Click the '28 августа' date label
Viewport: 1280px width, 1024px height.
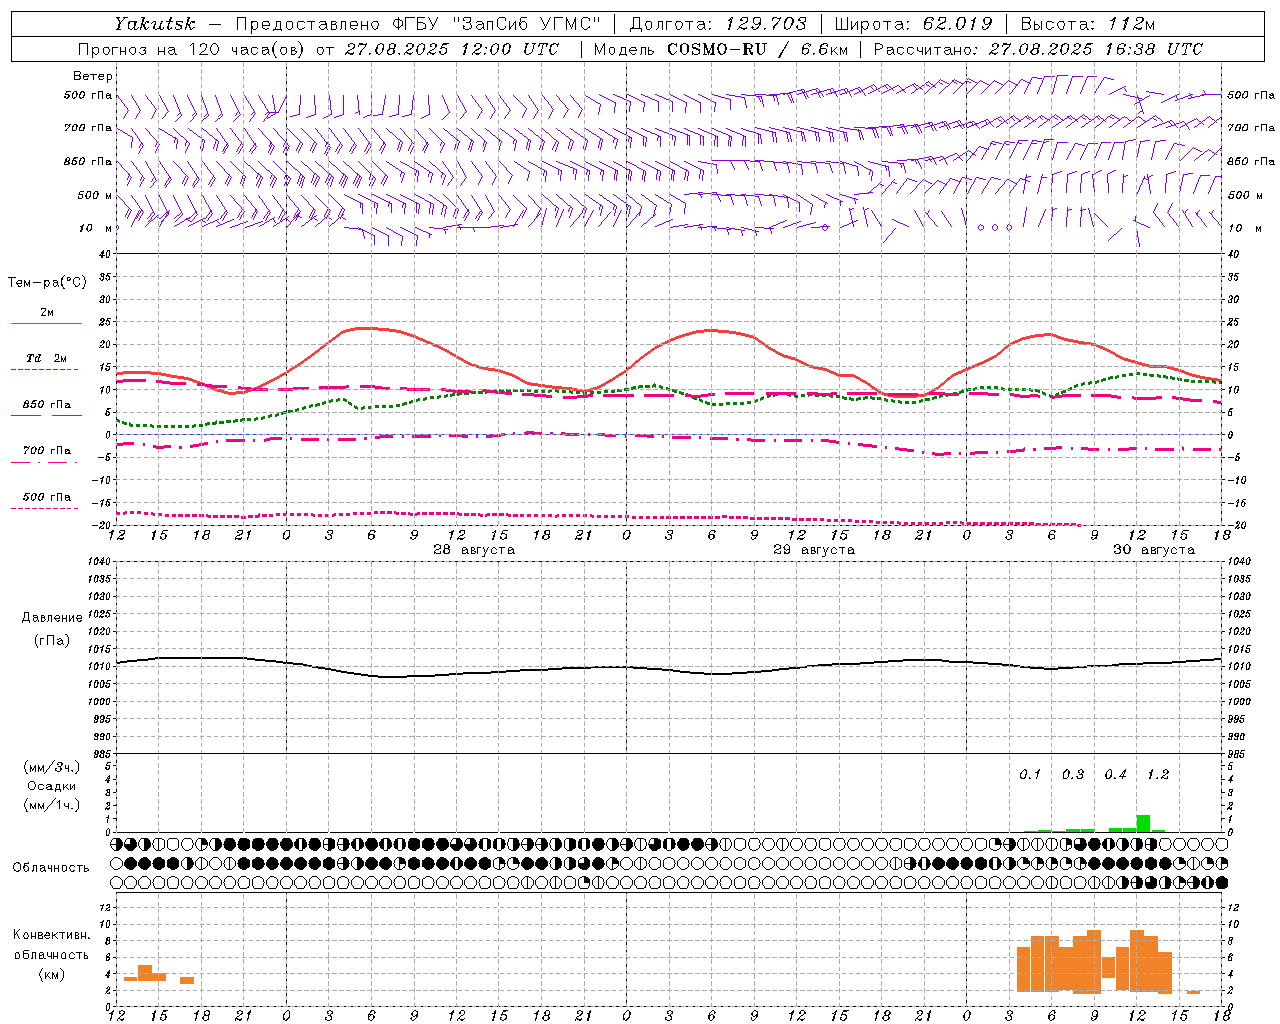tap(474, 550)
